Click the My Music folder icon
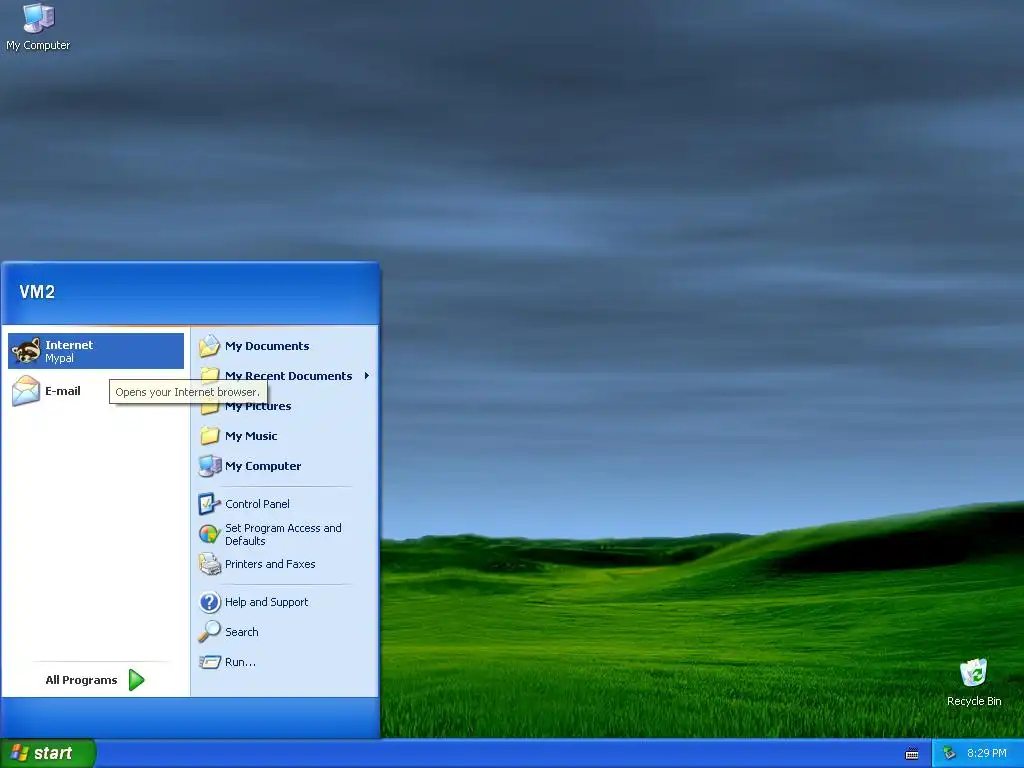 point(210,436)
